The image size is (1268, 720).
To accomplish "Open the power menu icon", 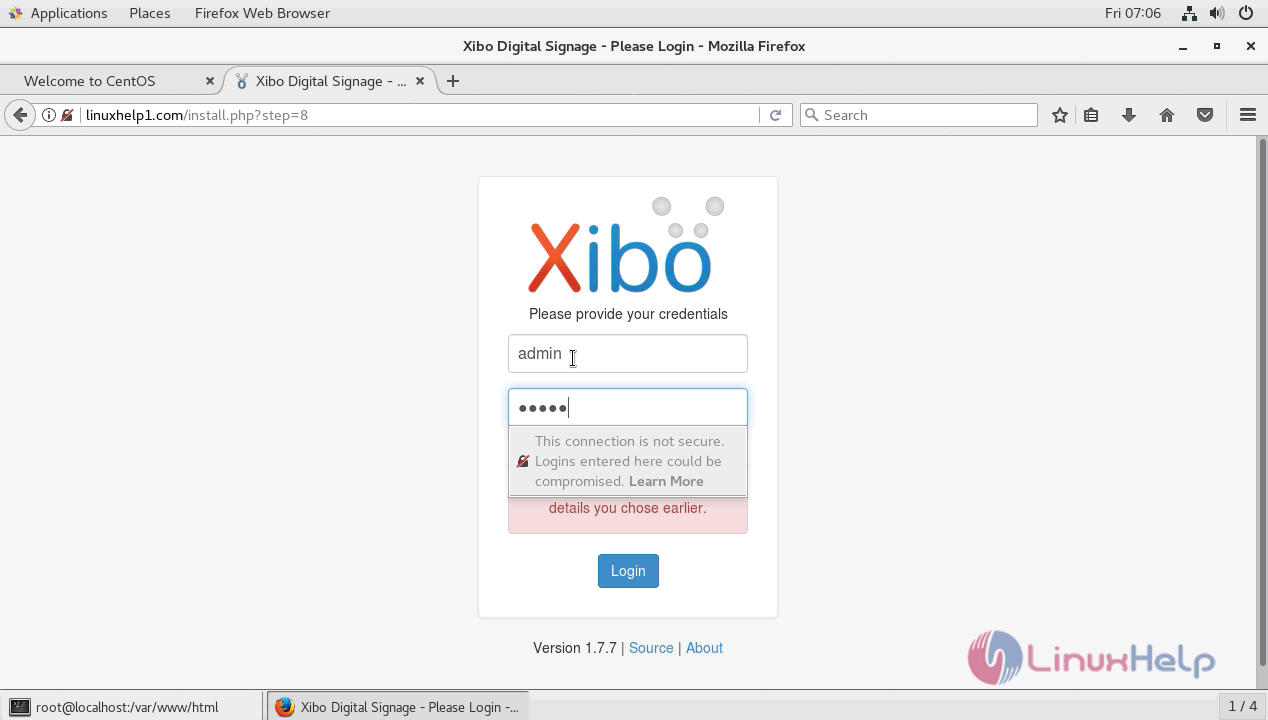I will coord(1246,13).
